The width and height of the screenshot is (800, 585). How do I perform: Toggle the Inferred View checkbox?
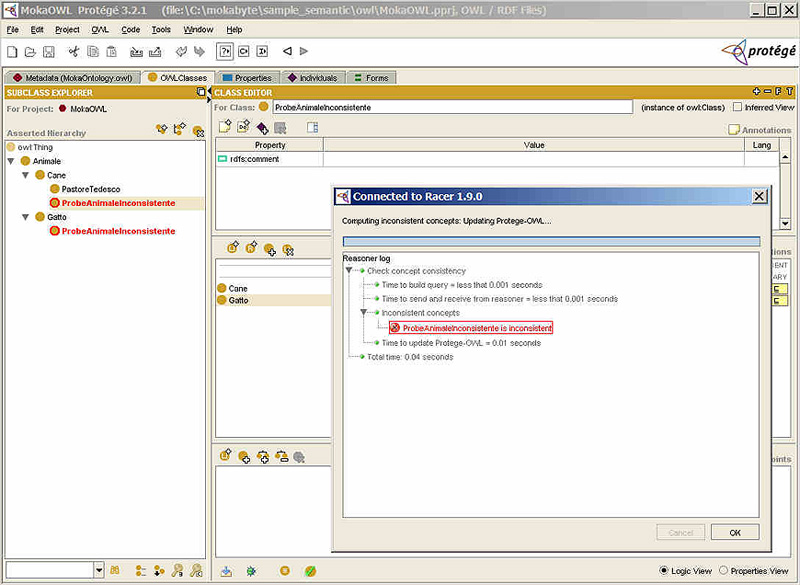[x=737, y=107]
